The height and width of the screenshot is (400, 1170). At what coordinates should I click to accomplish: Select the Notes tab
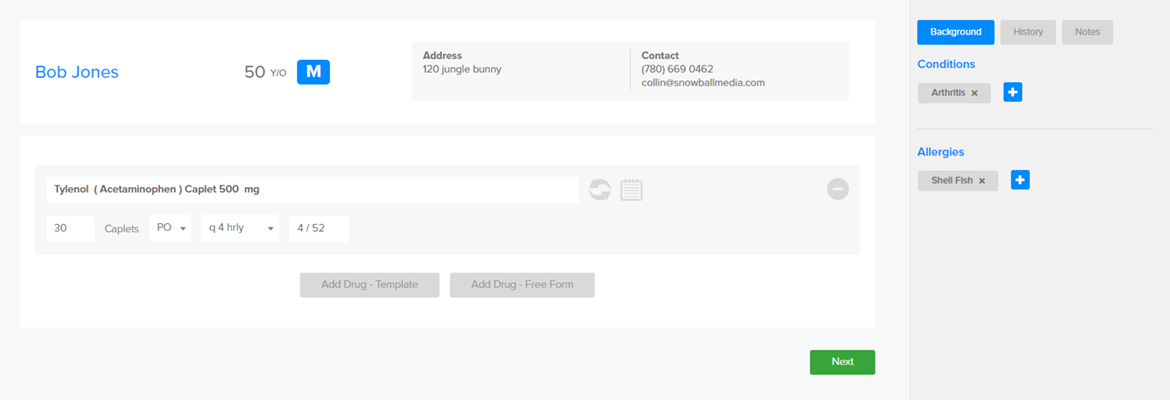[1087, 32]
